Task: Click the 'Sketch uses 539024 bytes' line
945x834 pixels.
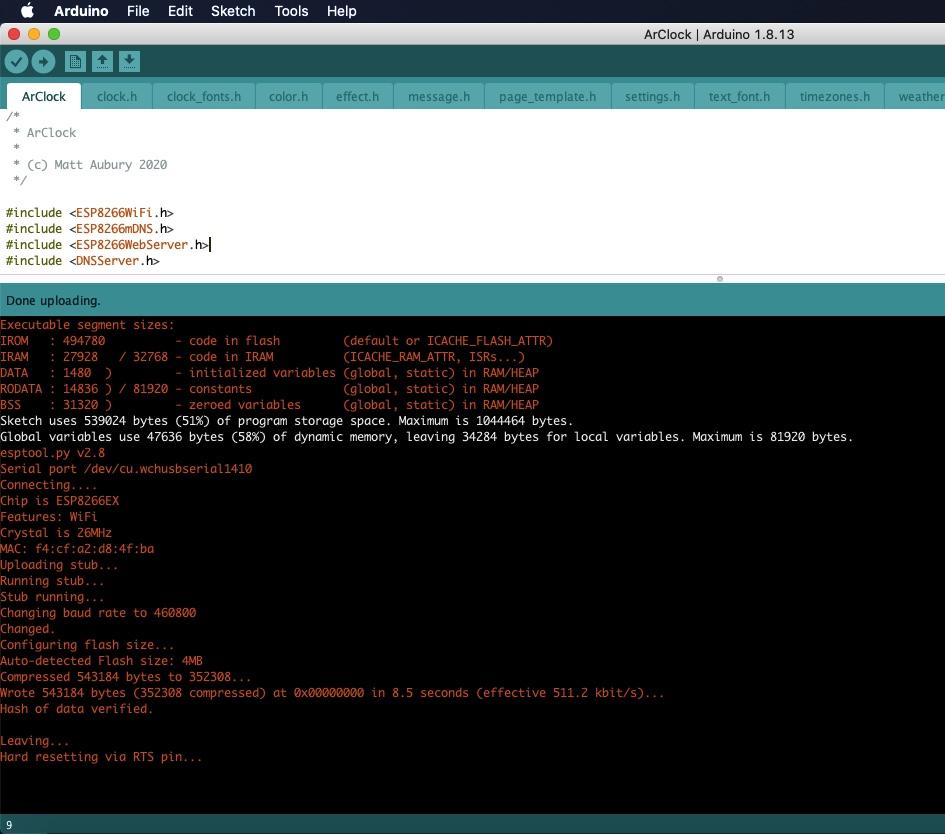Action: 287,421
